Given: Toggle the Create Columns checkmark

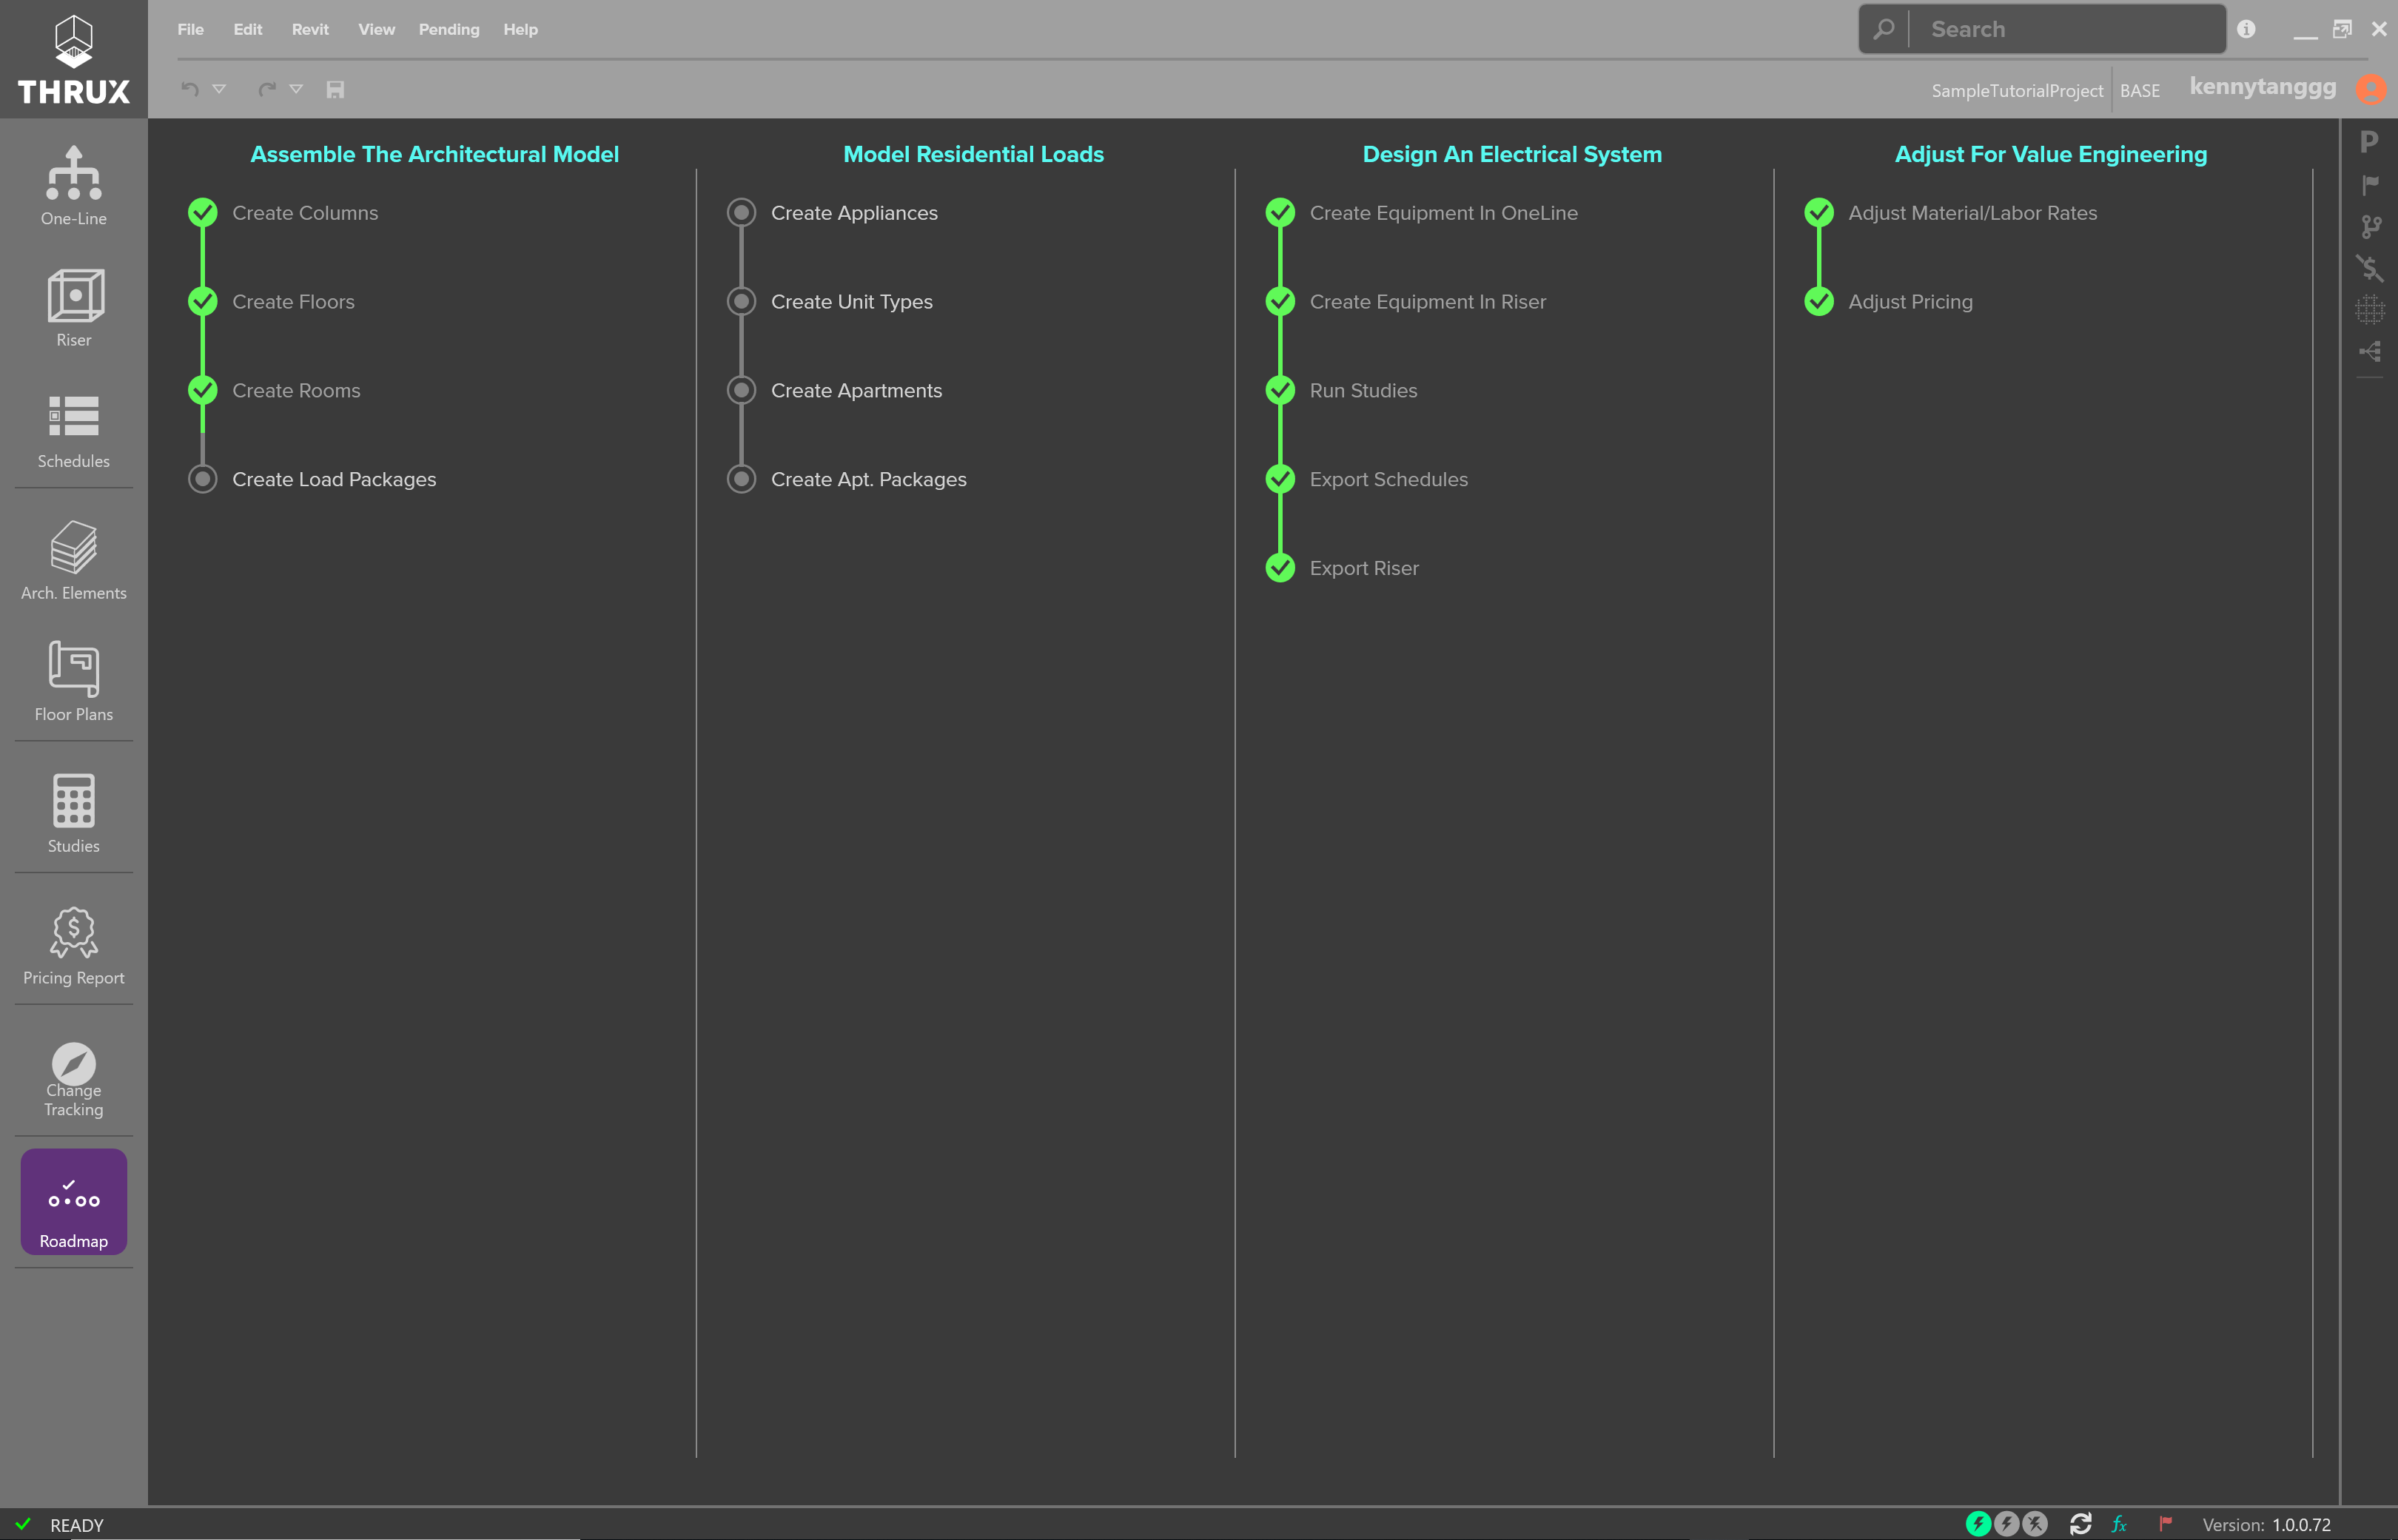Looking at the screenshot, I should (203, 212).
